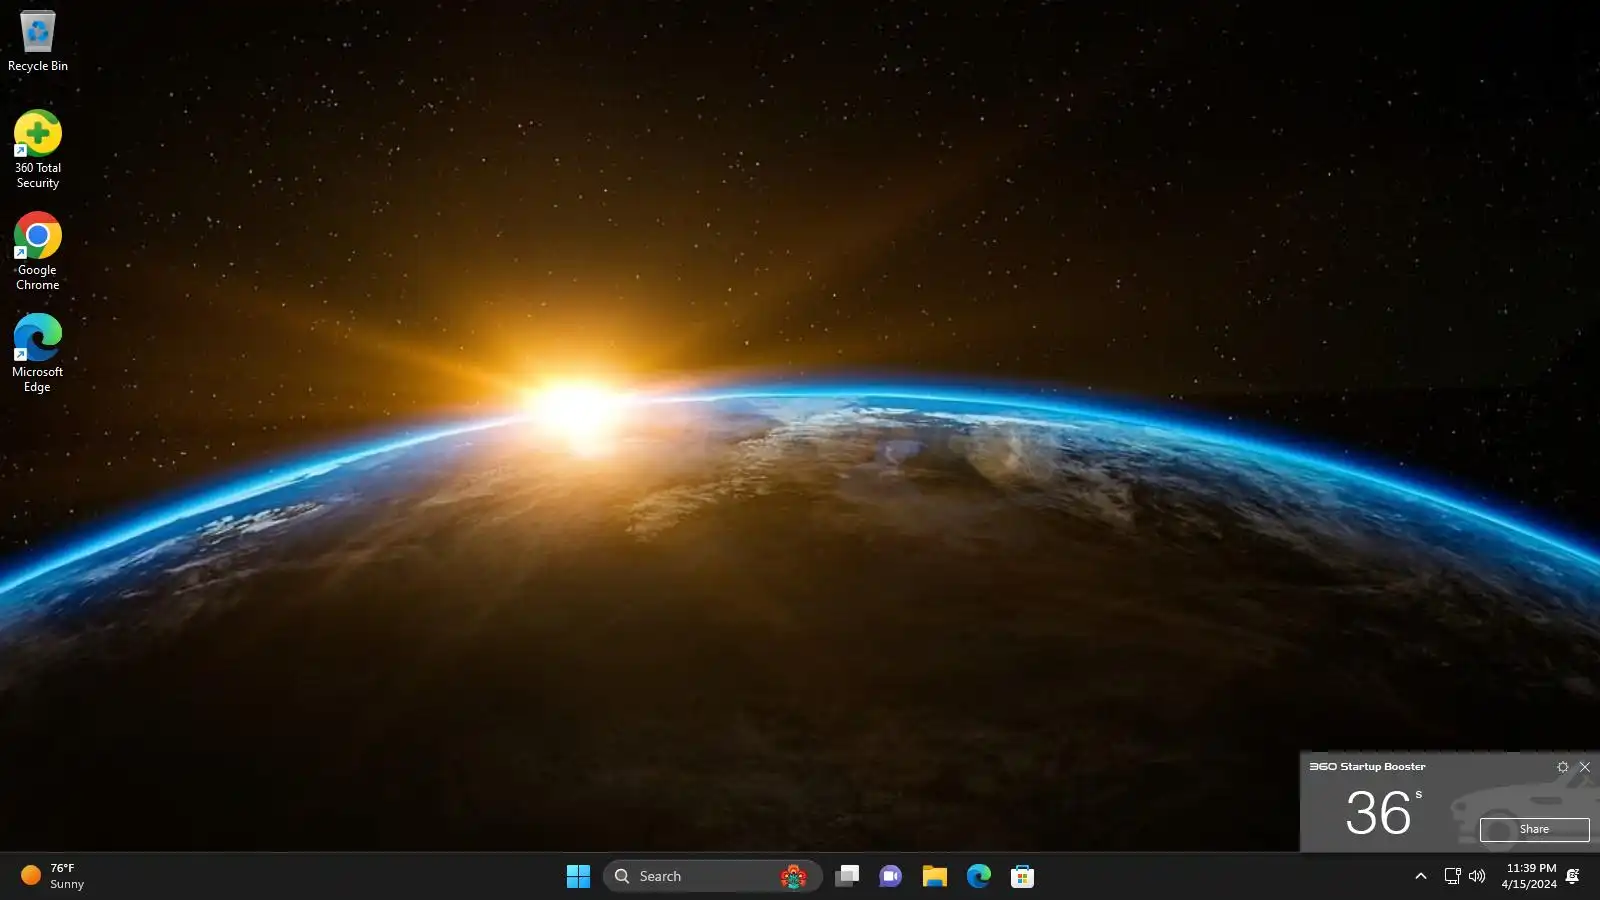Click the search highlight icon in Search box

[x=793, y=876]
